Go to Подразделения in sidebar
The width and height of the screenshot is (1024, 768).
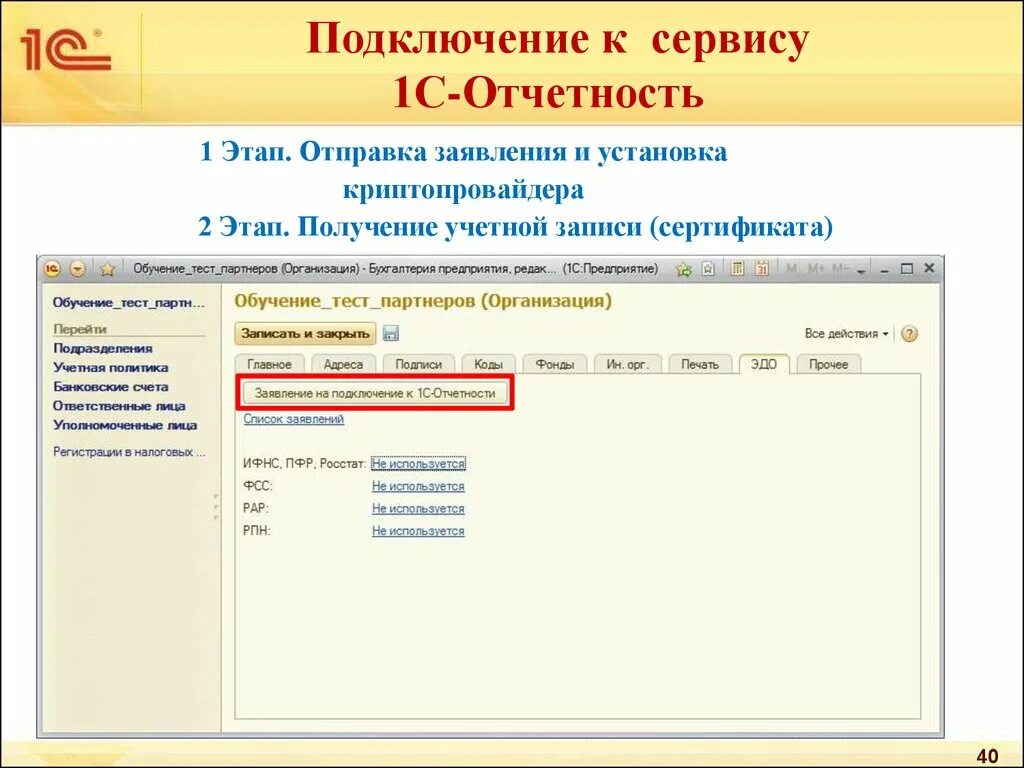pos(103,348)
